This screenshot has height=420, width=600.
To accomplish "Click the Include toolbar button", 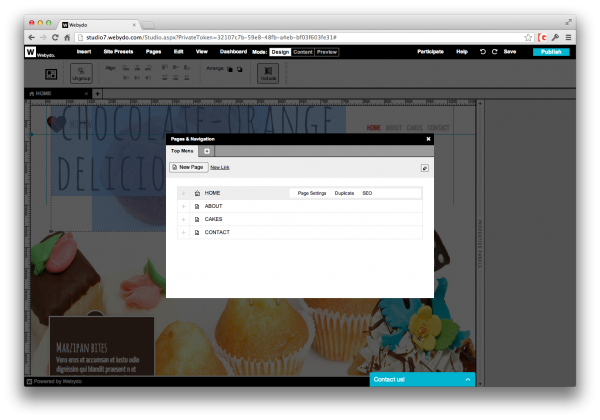I will pos(268,73).
